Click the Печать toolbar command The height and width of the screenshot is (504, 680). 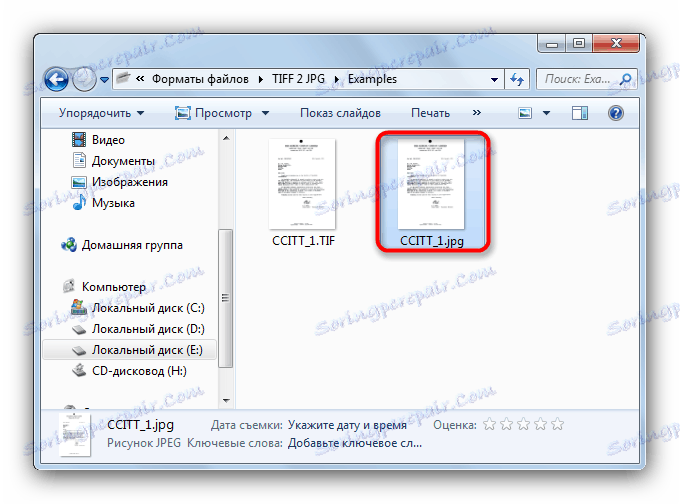pyautogui.click(x=430, y=113)
